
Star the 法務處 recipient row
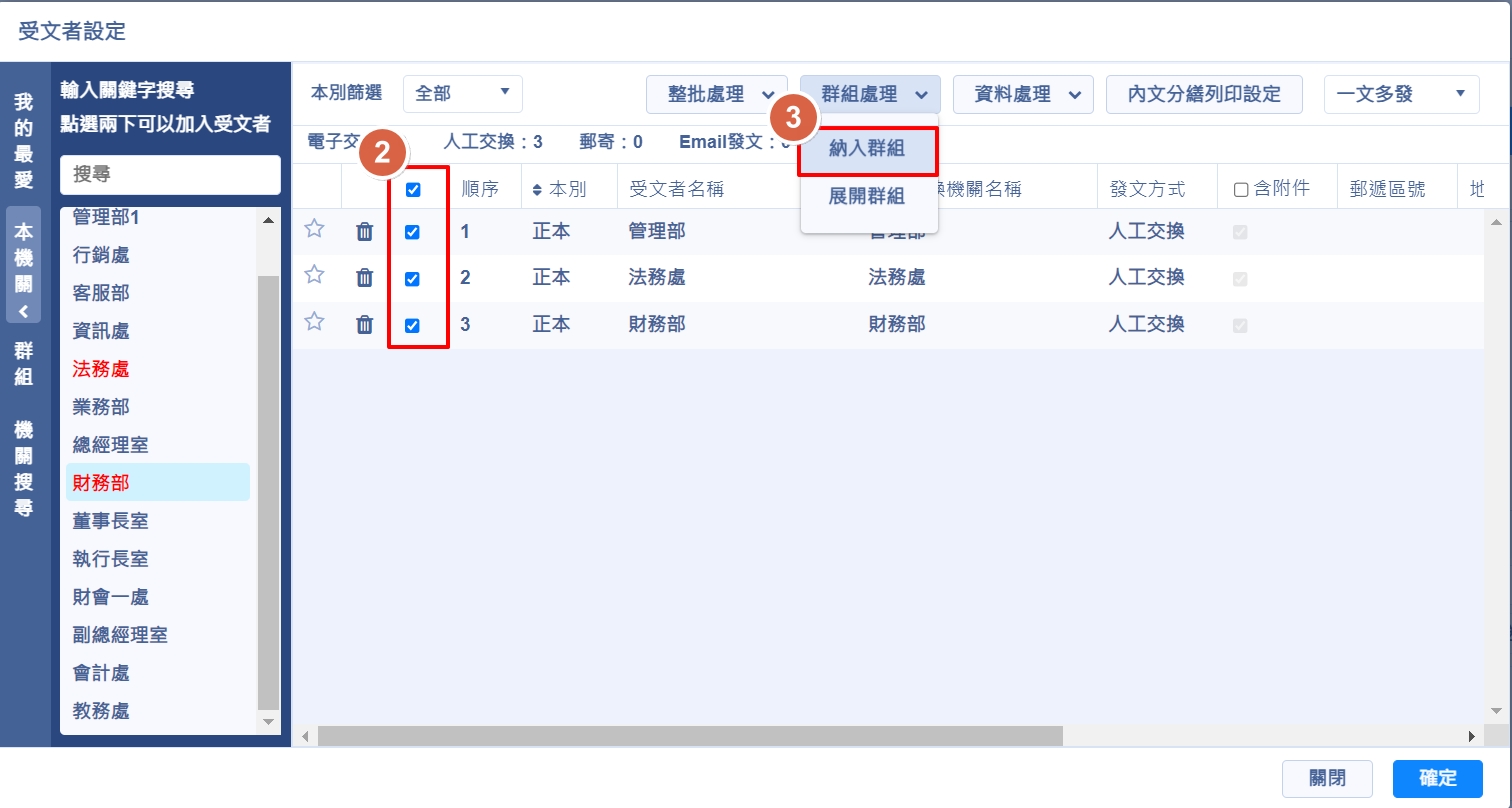314,275
